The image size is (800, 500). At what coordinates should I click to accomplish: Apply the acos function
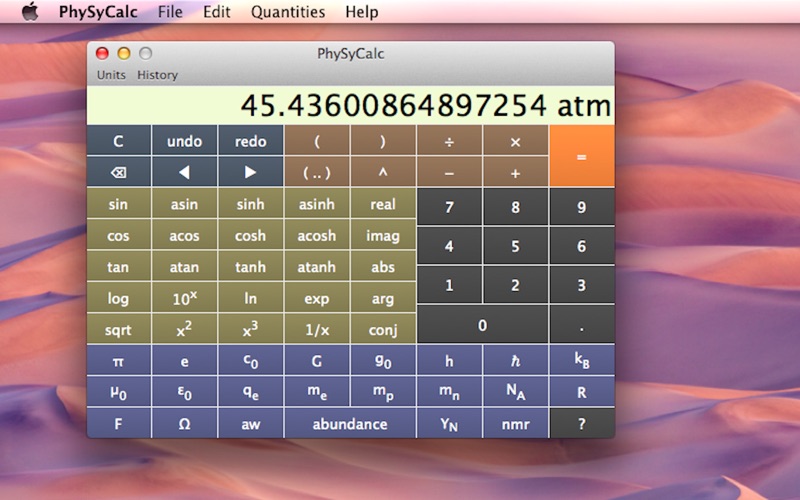pos(184,235)
